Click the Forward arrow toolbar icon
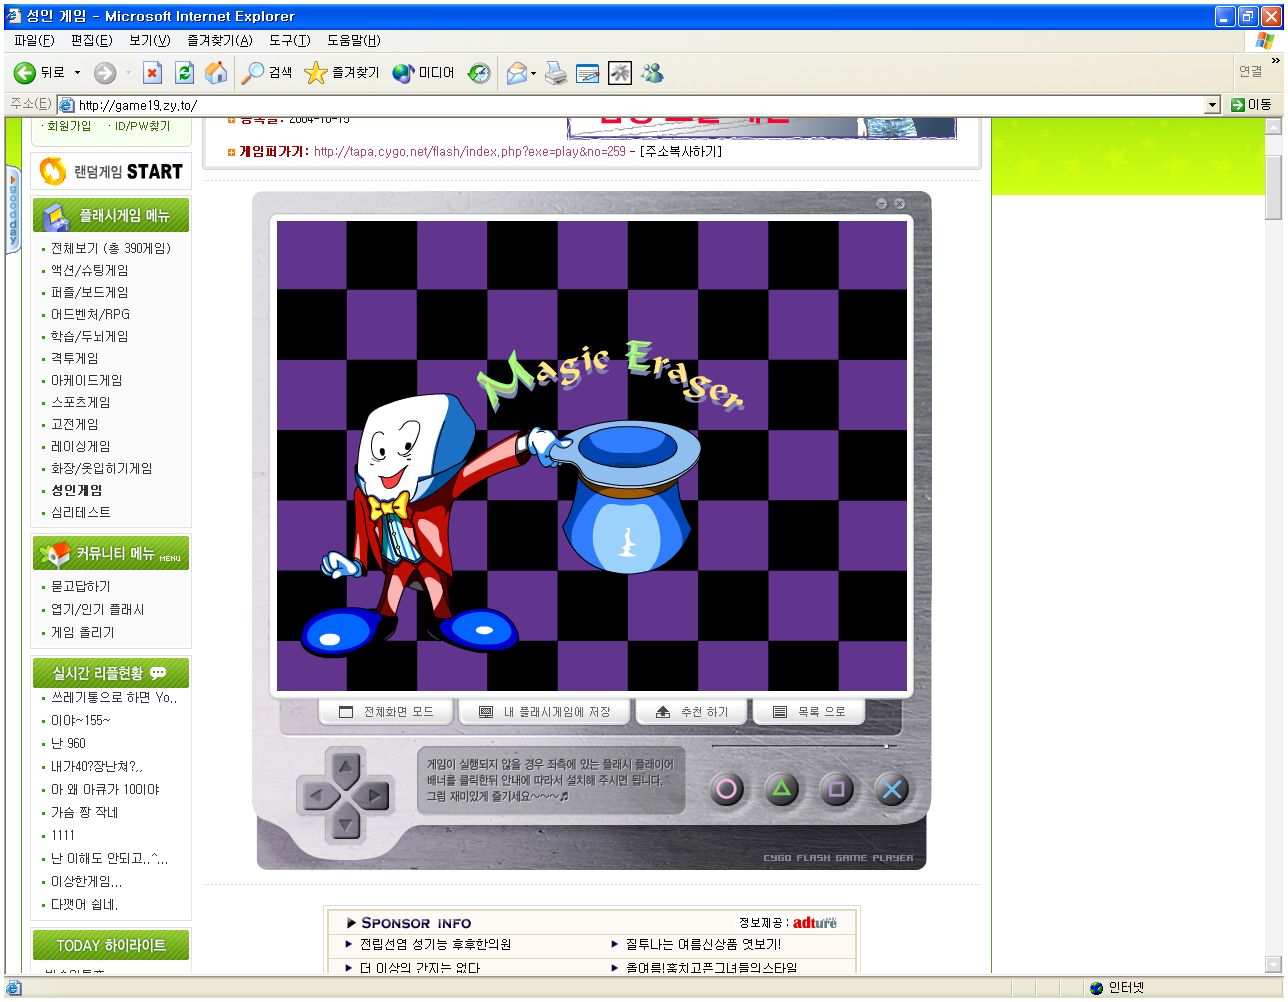 [105, 73]
